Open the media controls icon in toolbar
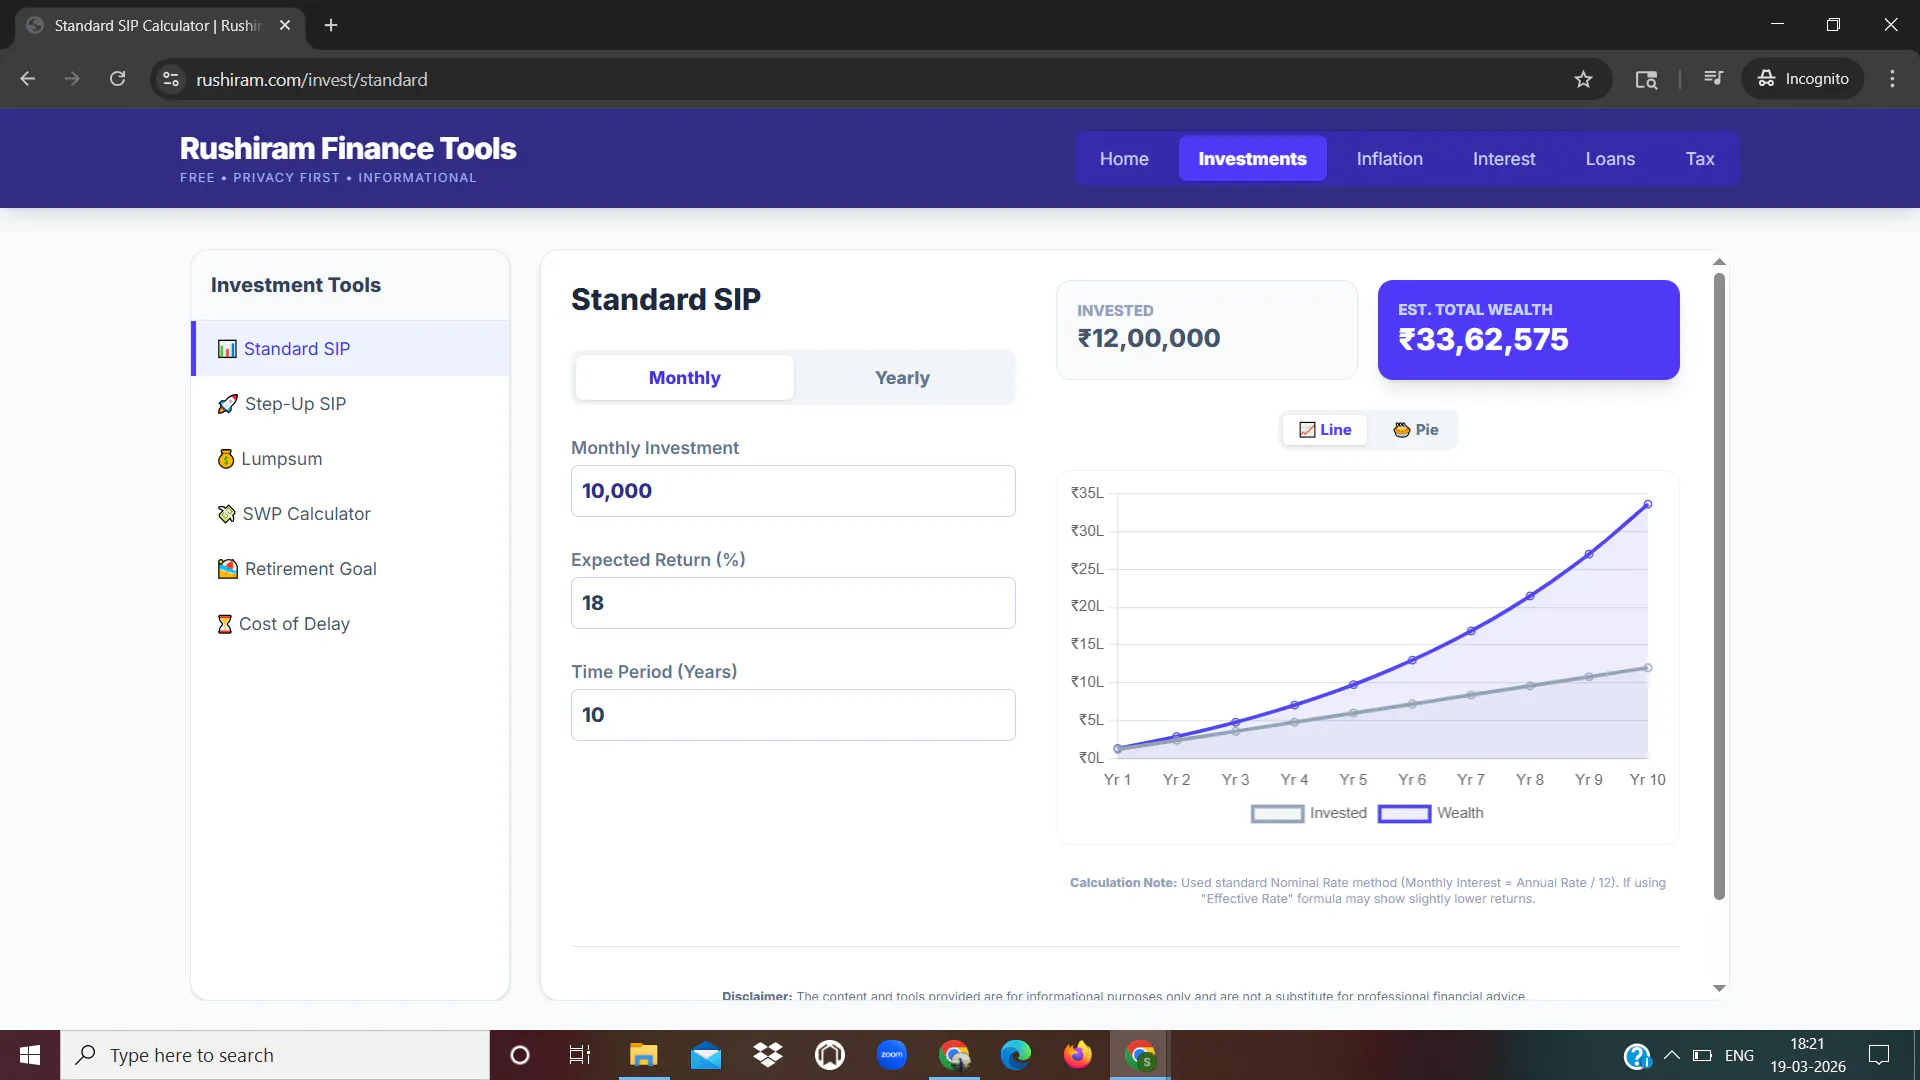The image size is (1920, 1080). click(x=1713, y=79)
